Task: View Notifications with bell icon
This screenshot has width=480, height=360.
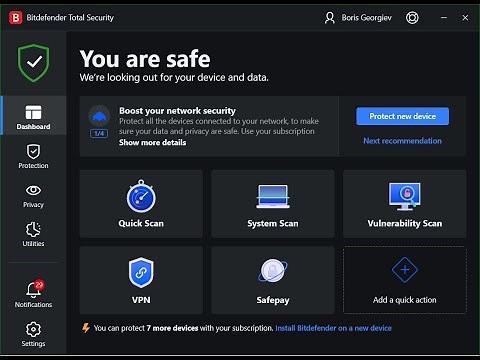Action: (x=33, y=294)
